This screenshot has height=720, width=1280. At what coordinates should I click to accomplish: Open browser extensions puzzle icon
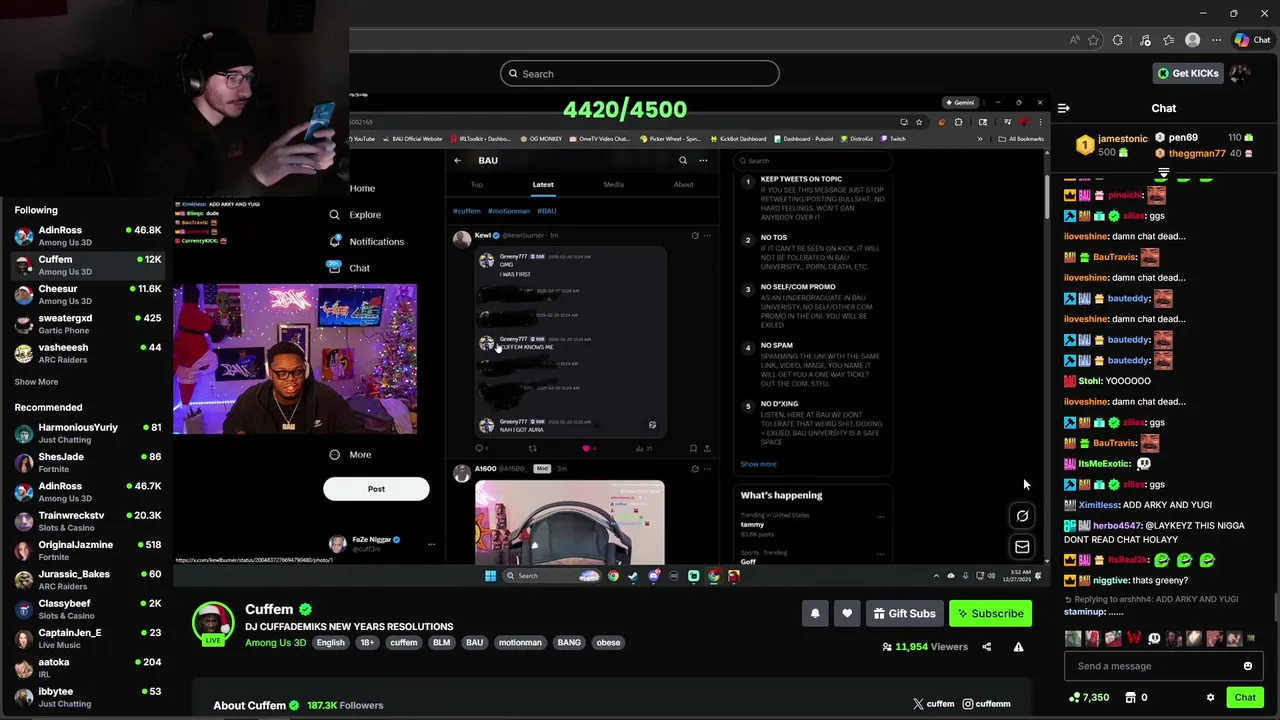coord(1118,40)
